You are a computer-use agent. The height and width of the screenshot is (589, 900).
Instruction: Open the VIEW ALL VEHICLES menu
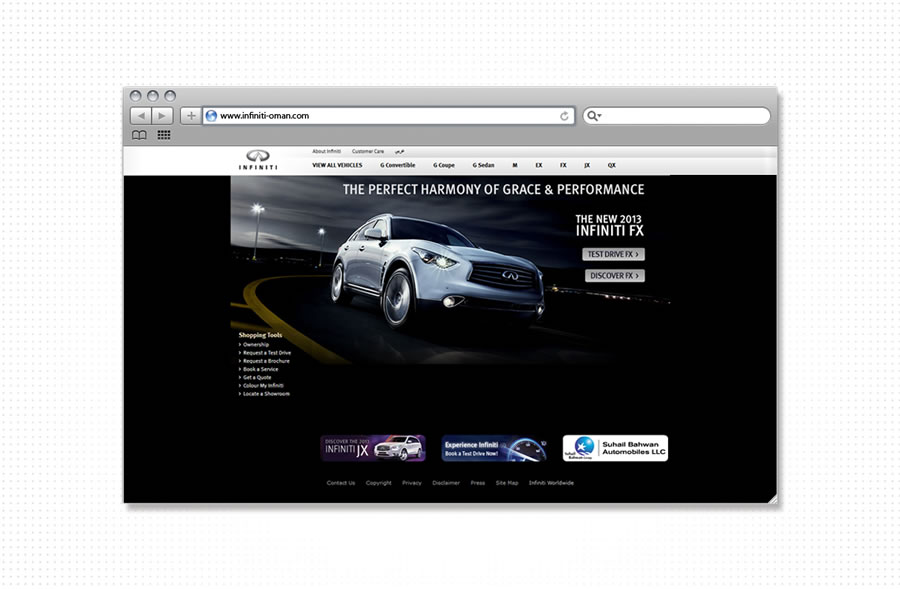point(338,165)
